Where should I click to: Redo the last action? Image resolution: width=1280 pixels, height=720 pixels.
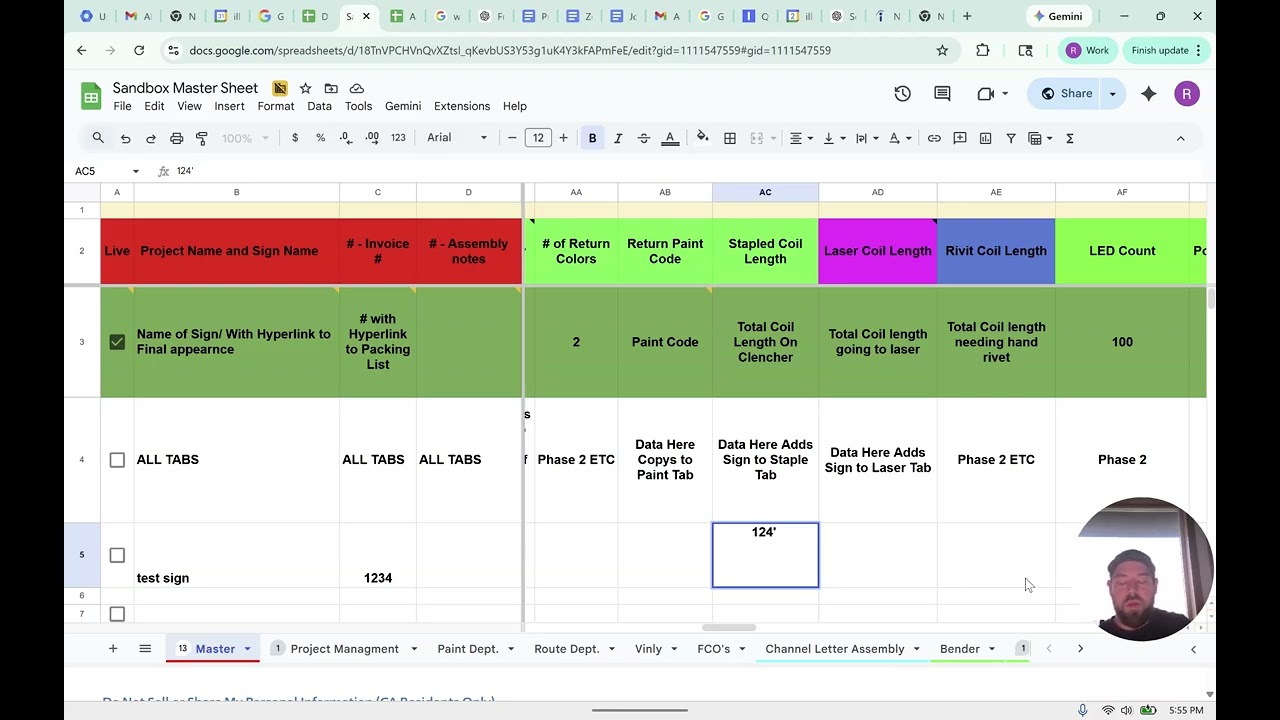(x=151, y=138)
